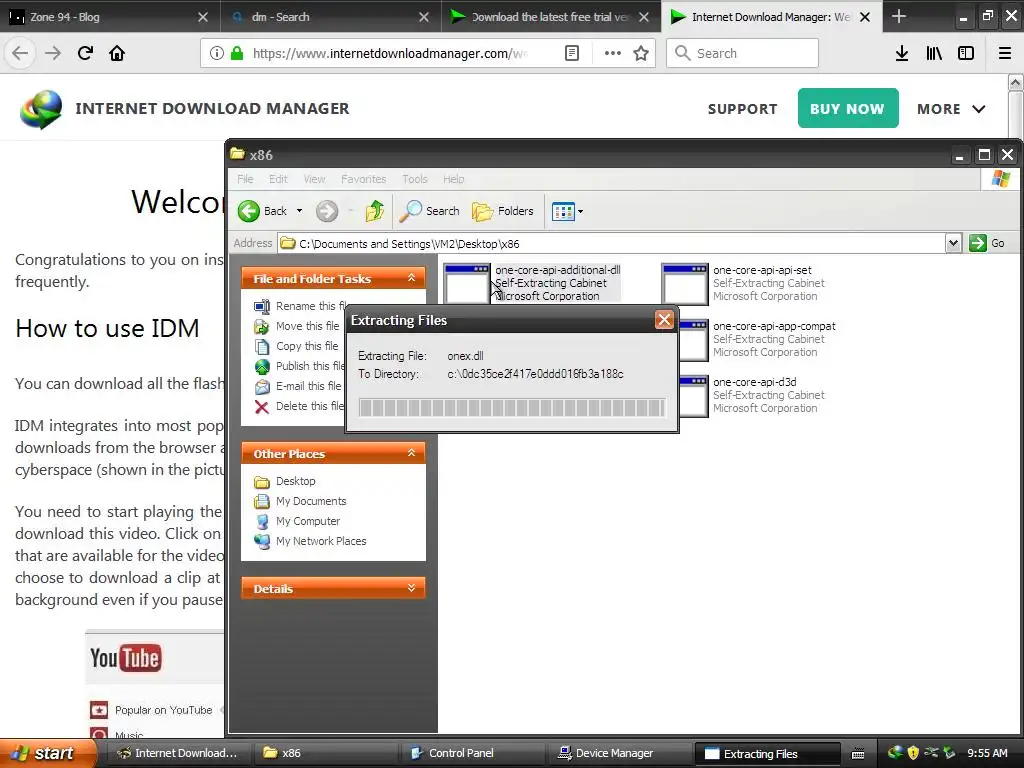
Task: Click the SUPPORT link on IDM site
Action: [x=743, y=109]
